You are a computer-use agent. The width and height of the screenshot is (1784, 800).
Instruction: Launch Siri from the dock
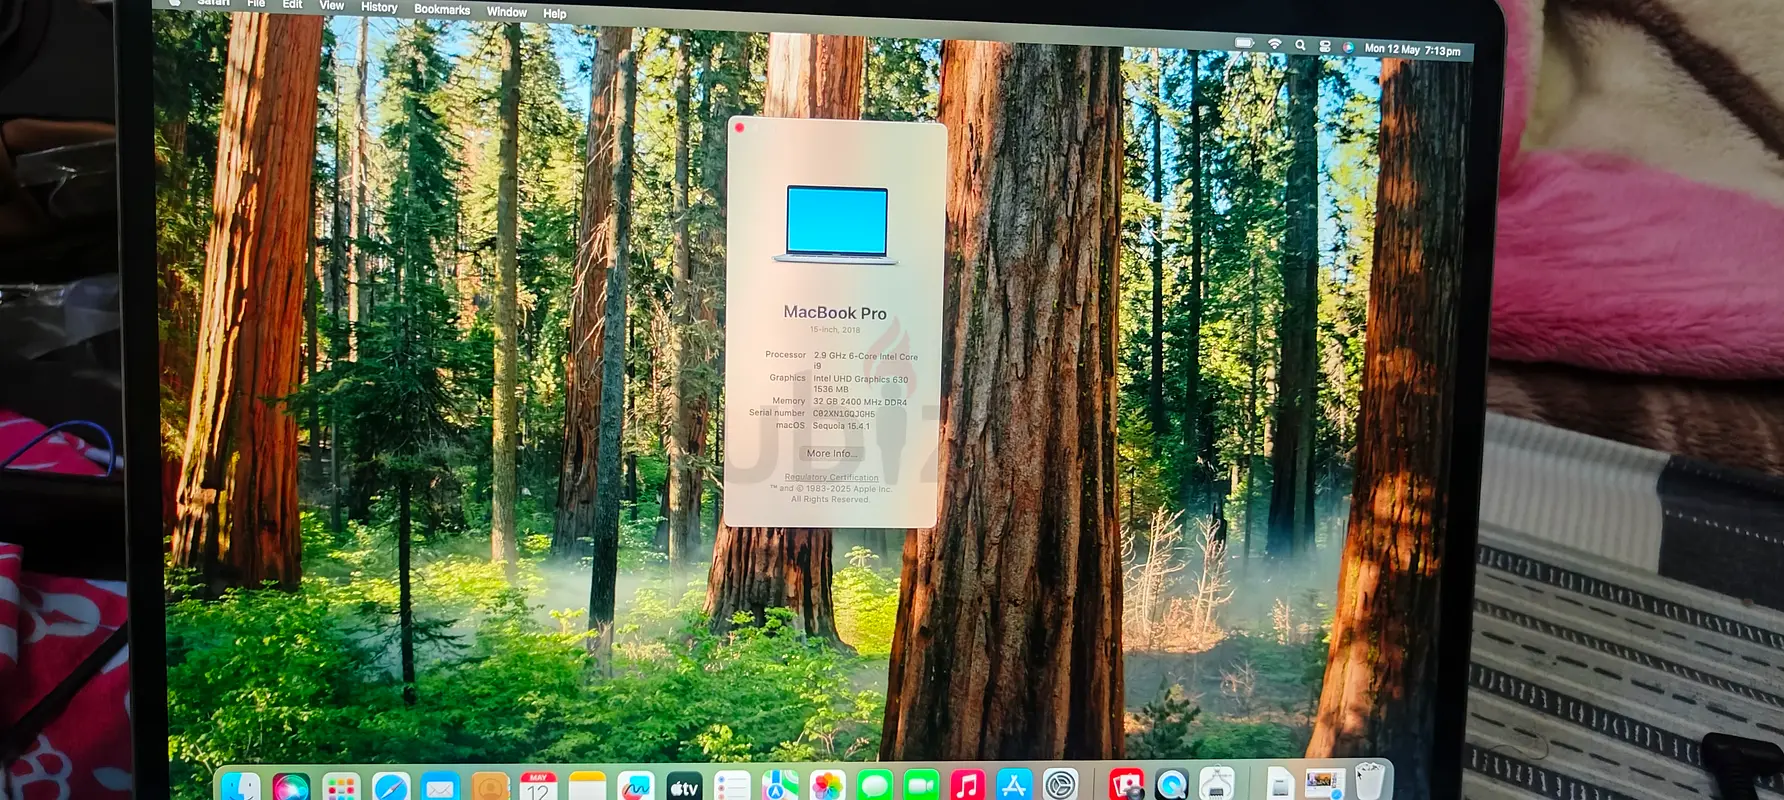[x=291, y=787]
